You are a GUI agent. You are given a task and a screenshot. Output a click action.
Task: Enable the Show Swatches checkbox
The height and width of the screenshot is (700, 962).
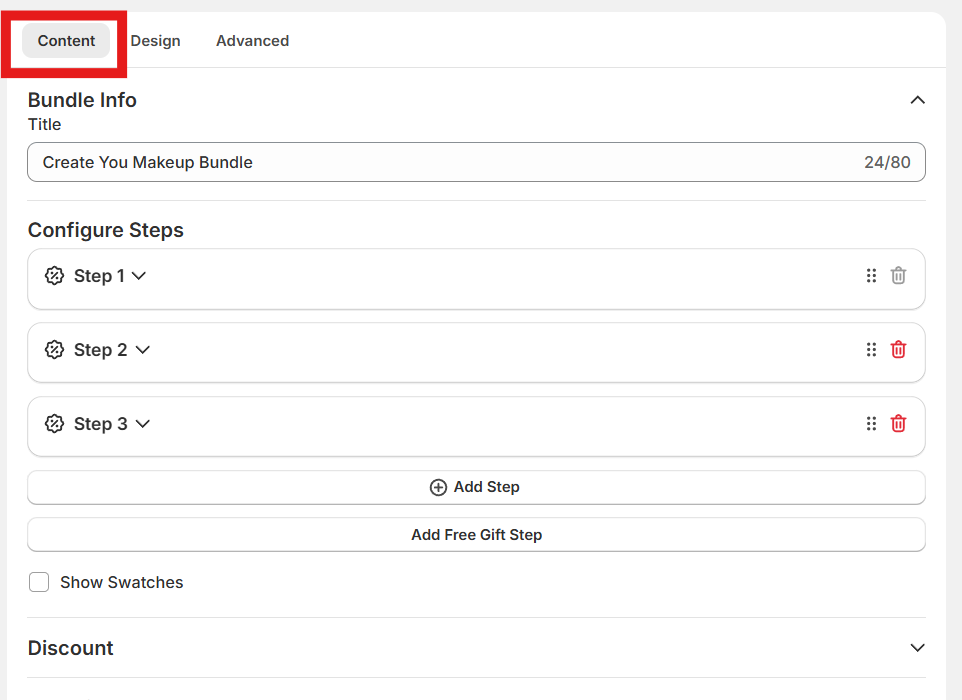[x=39, y=582]
